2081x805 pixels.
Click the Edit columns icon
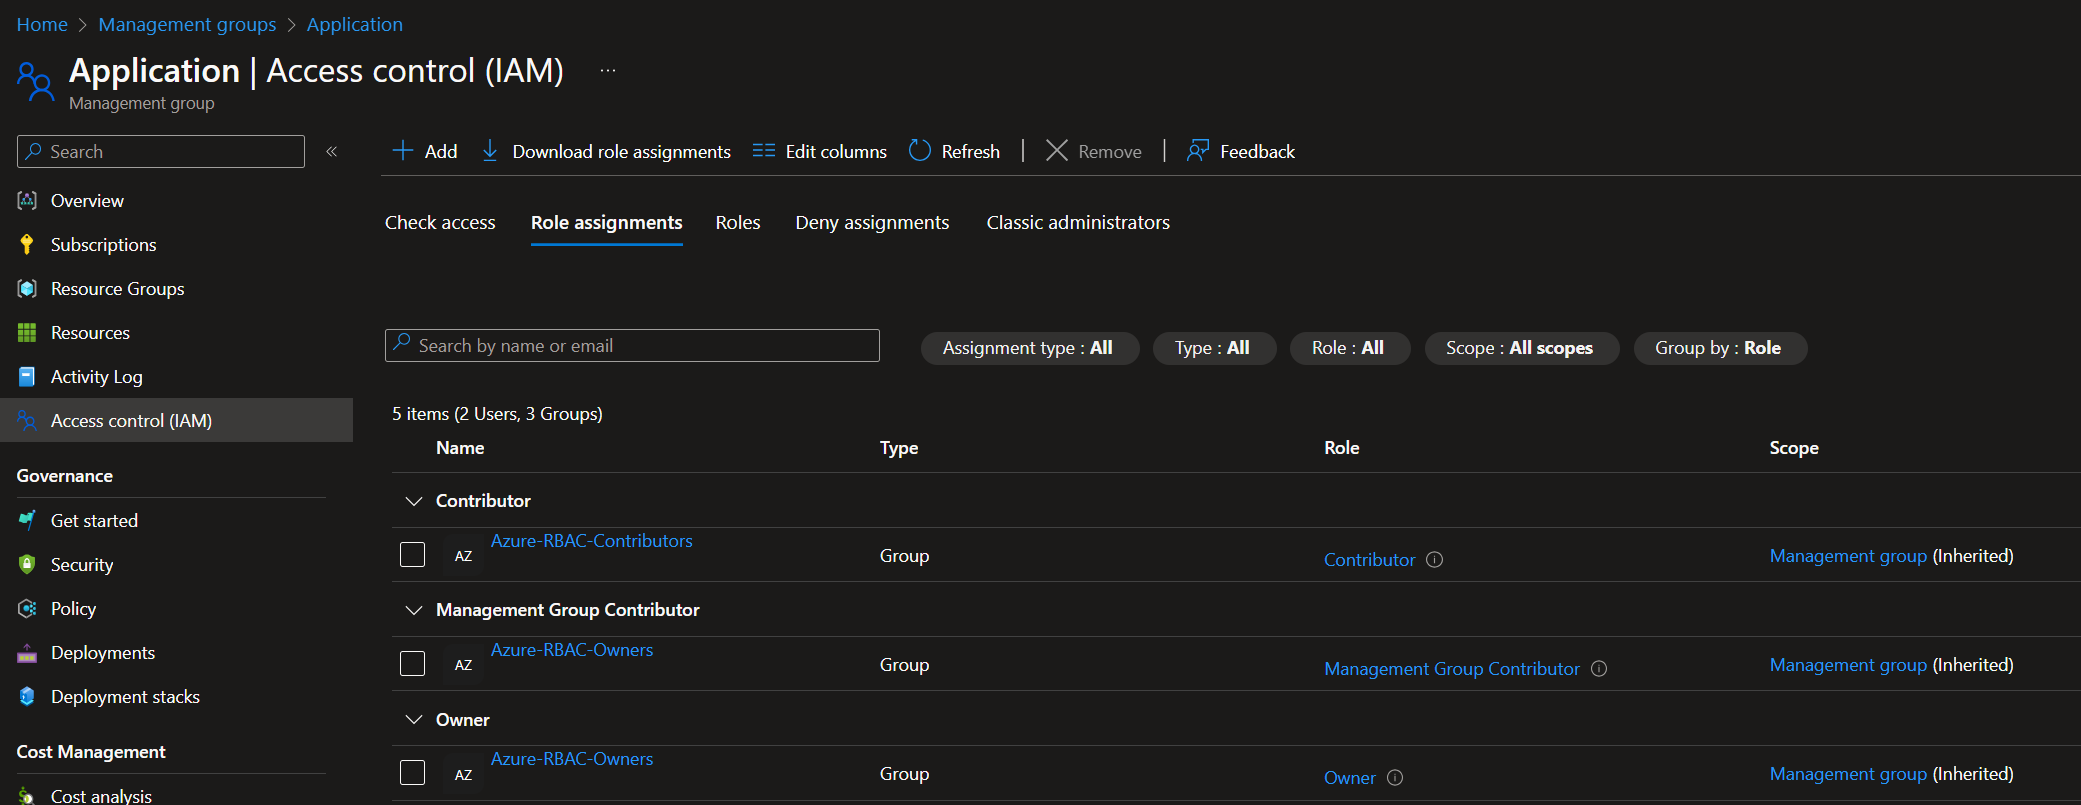(x=764, y=151)
